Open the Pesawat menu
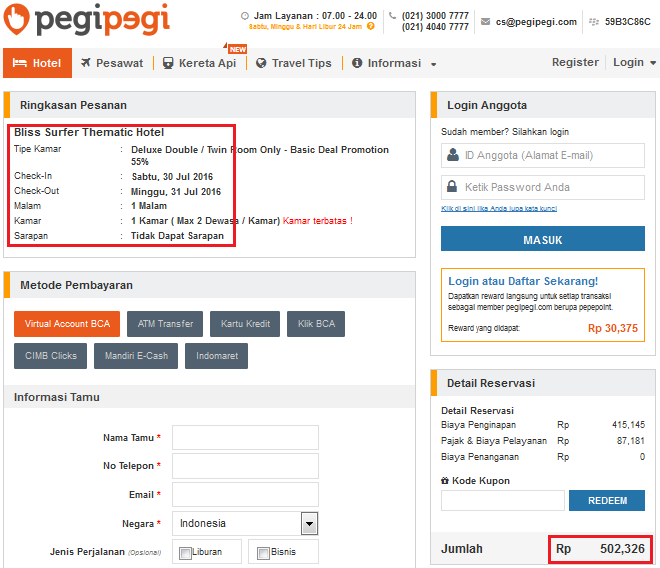The height and width of the screenshot is (568, 660). click(112, 63)
